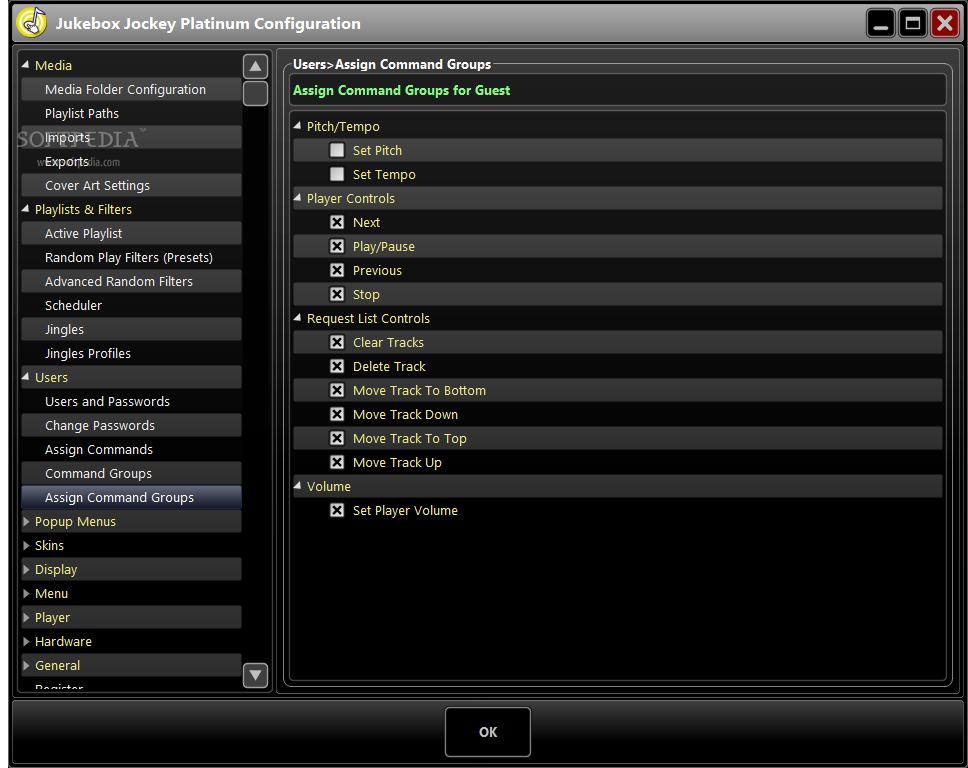The image size is (968, 768).
Task: Collapse the Player Controls group
Action: (298, 198)
